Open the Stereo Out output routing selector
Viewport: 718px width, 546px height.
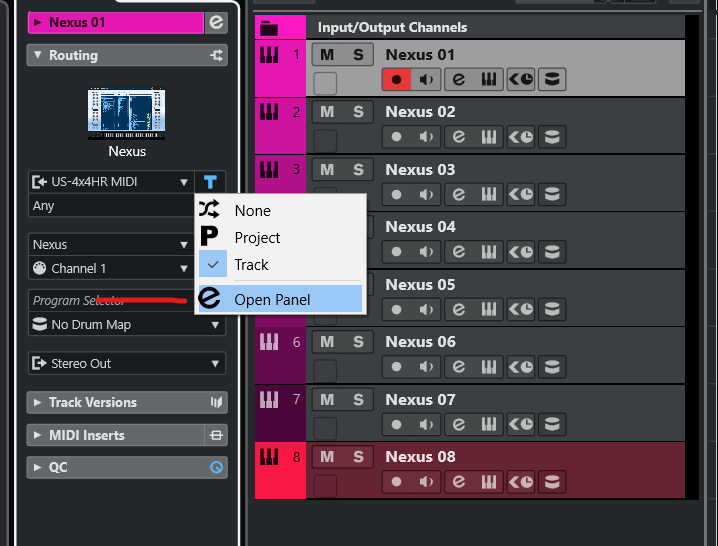click(x=127, y=363)
